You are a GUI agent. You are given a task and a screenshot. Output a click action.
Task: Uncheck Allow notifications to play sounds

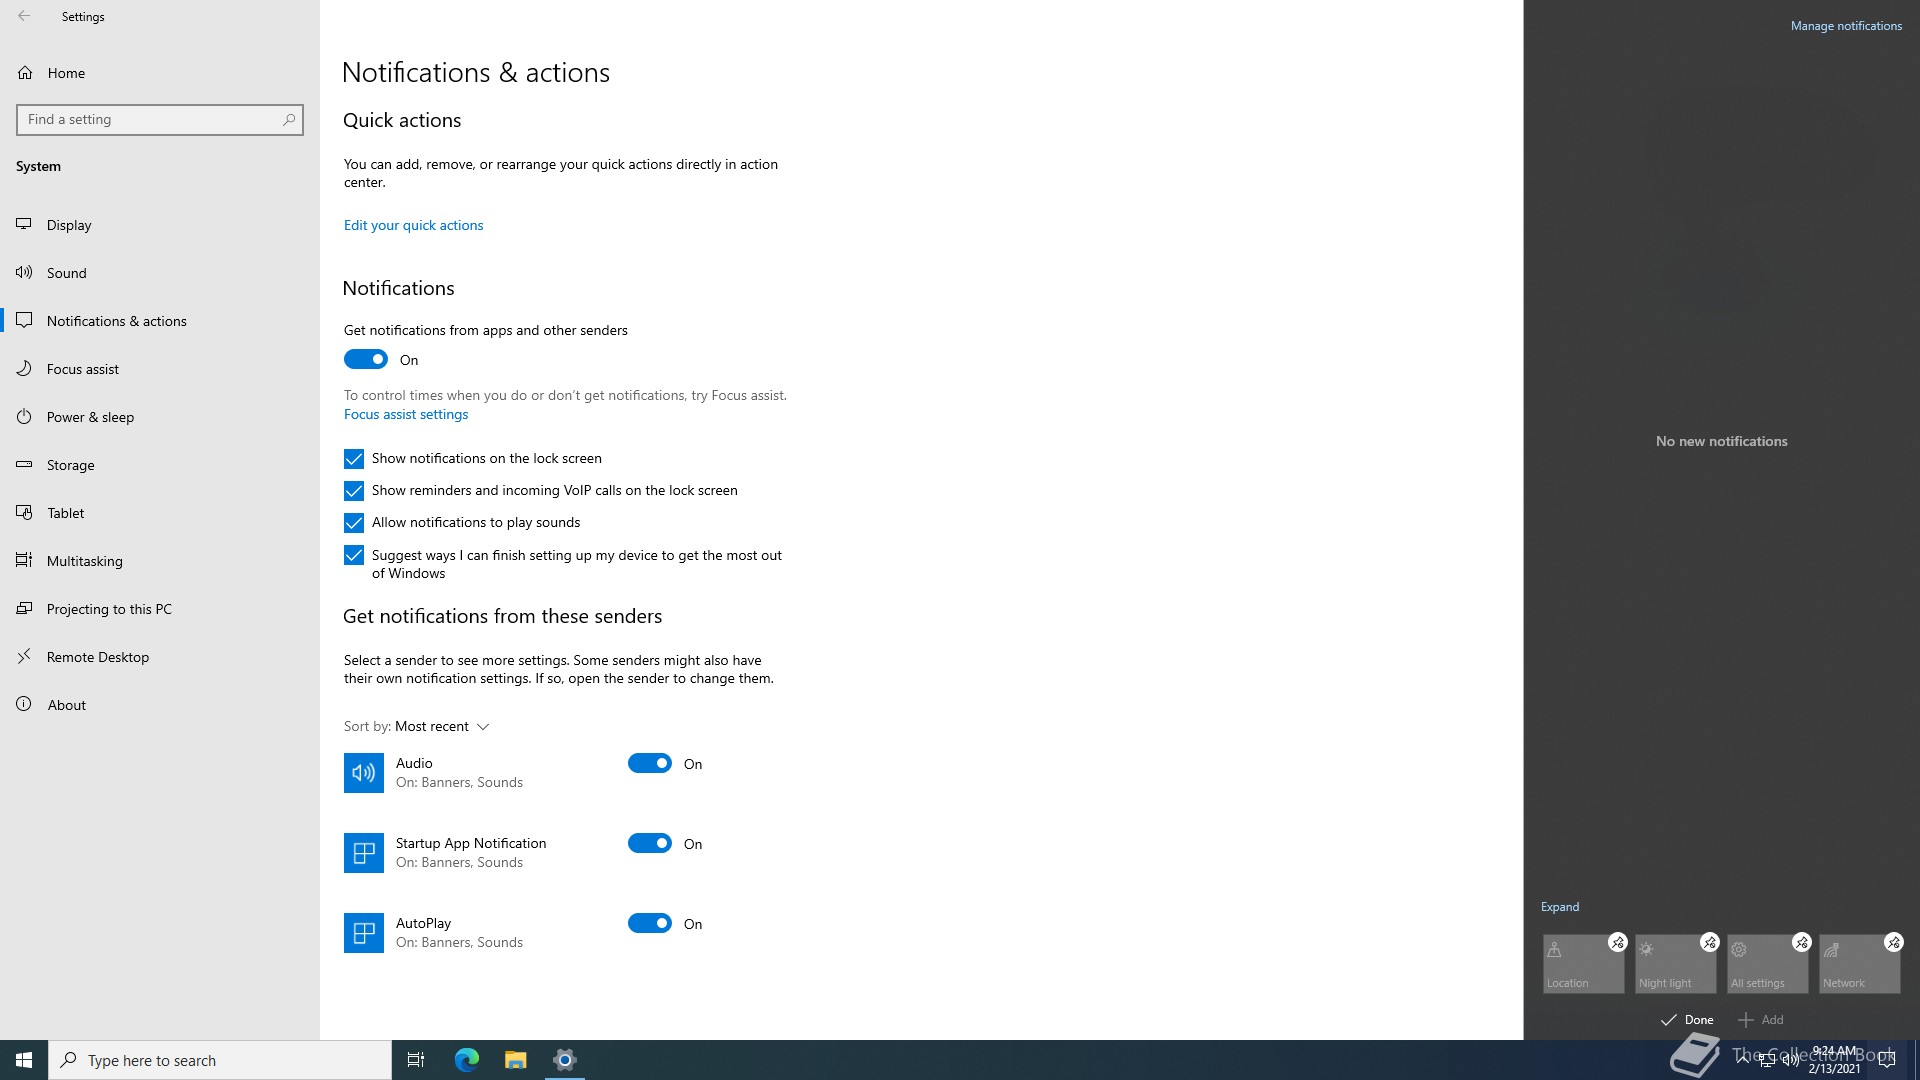tap(354, 523)
